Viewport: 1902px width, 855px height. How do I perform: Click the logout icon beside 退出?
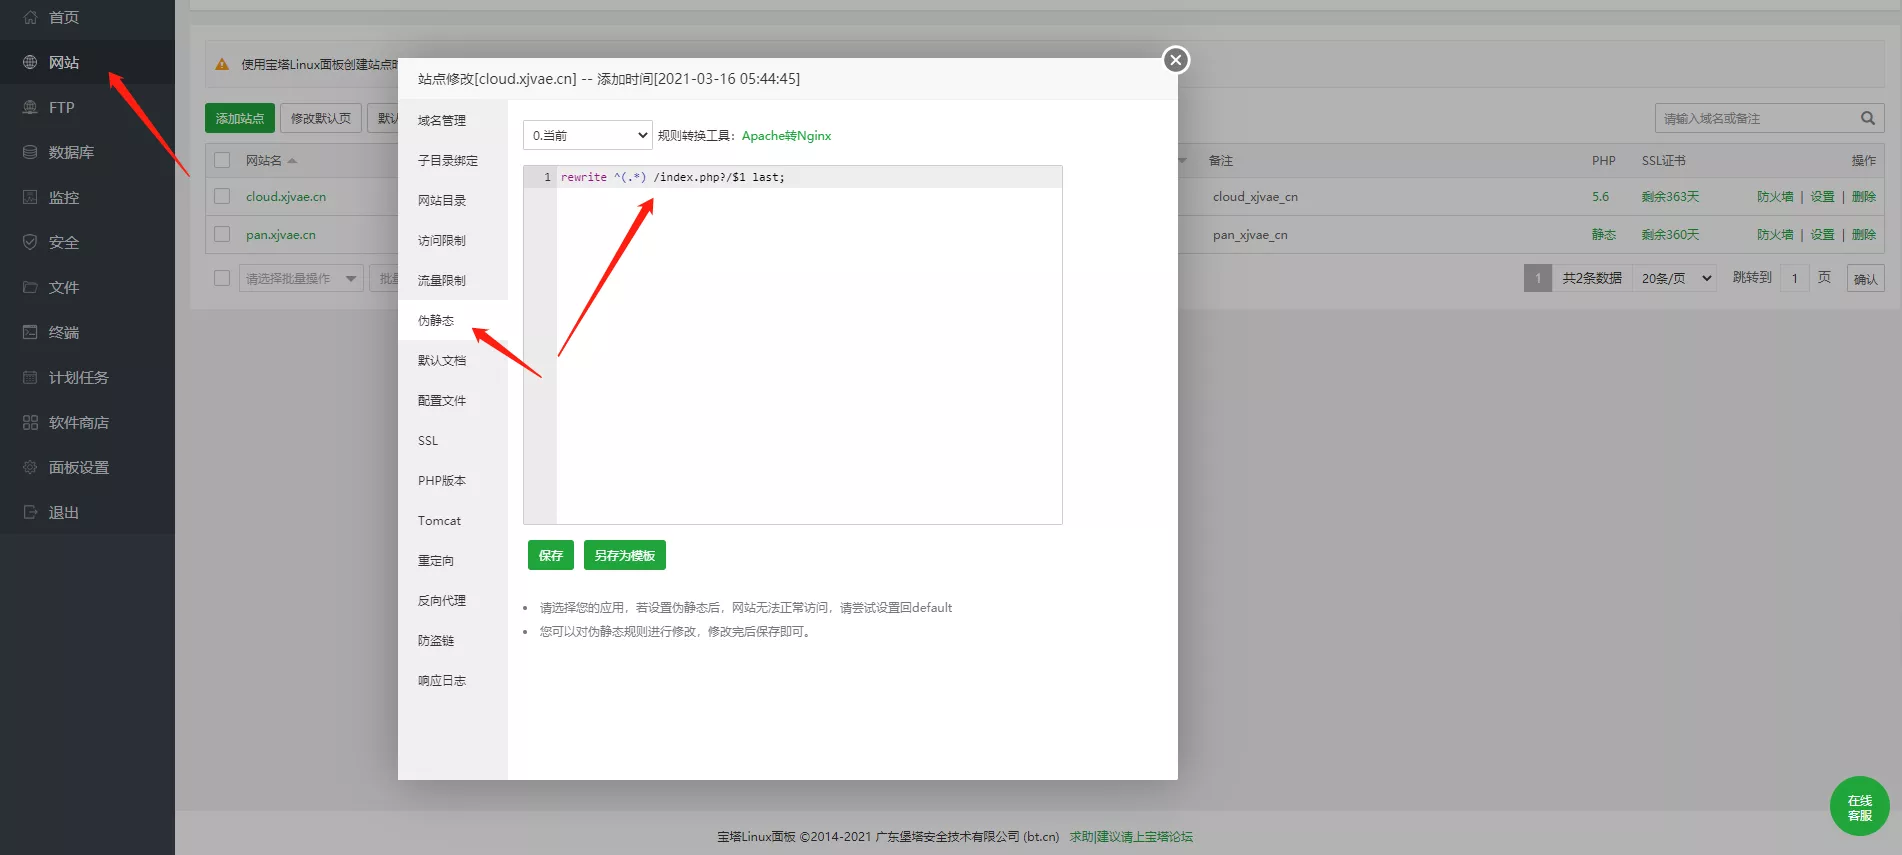pyautogui.click(x=30, y=512)
